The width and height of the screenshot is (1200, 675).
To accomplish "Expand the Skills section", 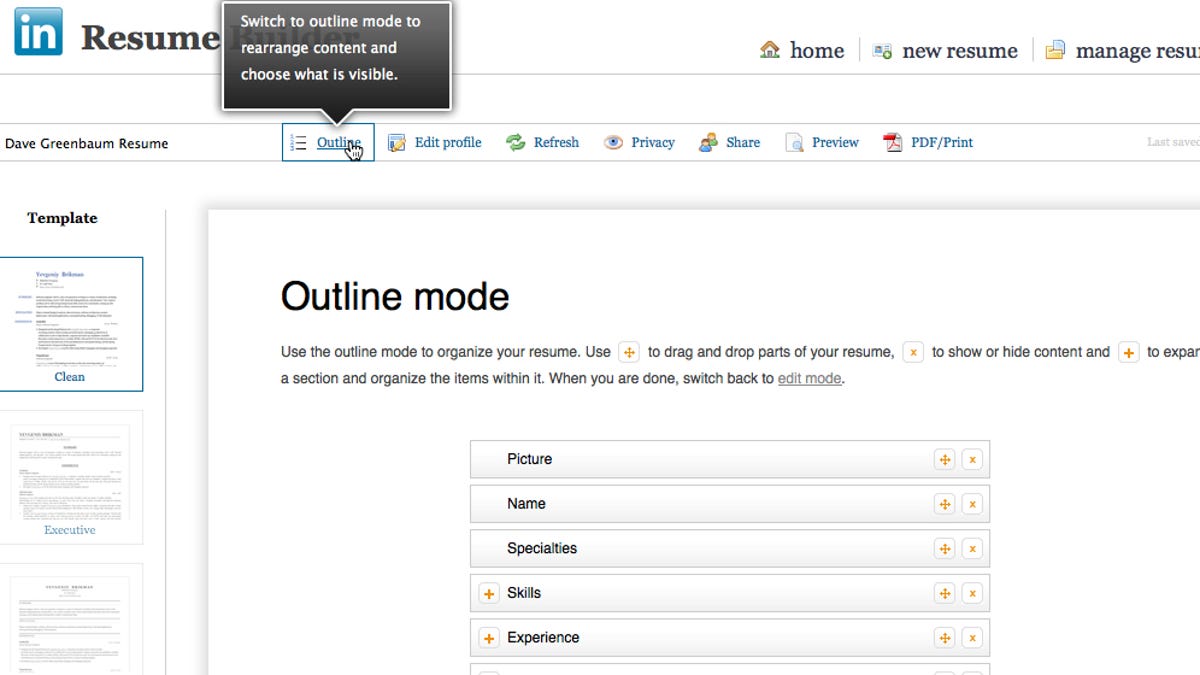I will 489,593.
